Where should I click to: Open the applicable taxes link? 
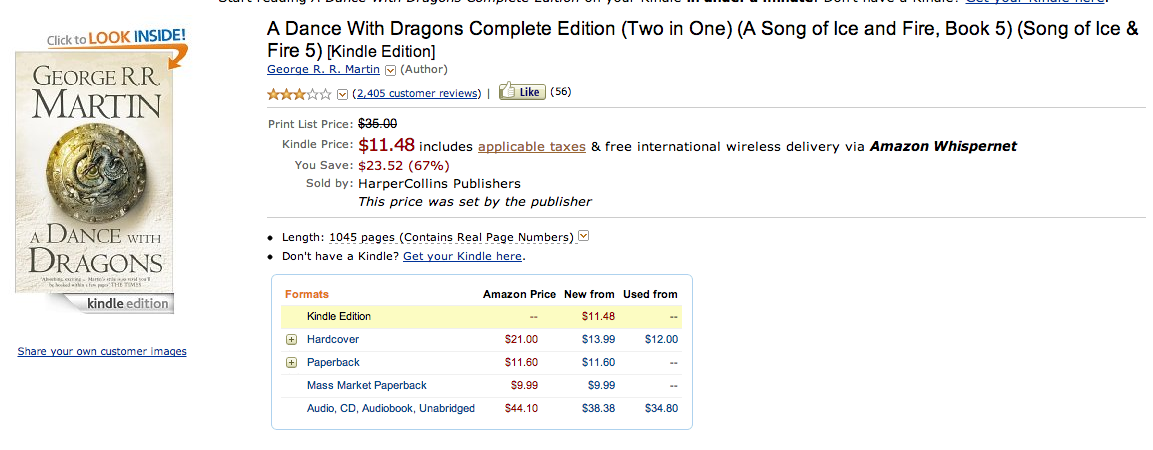pos(532,146)
